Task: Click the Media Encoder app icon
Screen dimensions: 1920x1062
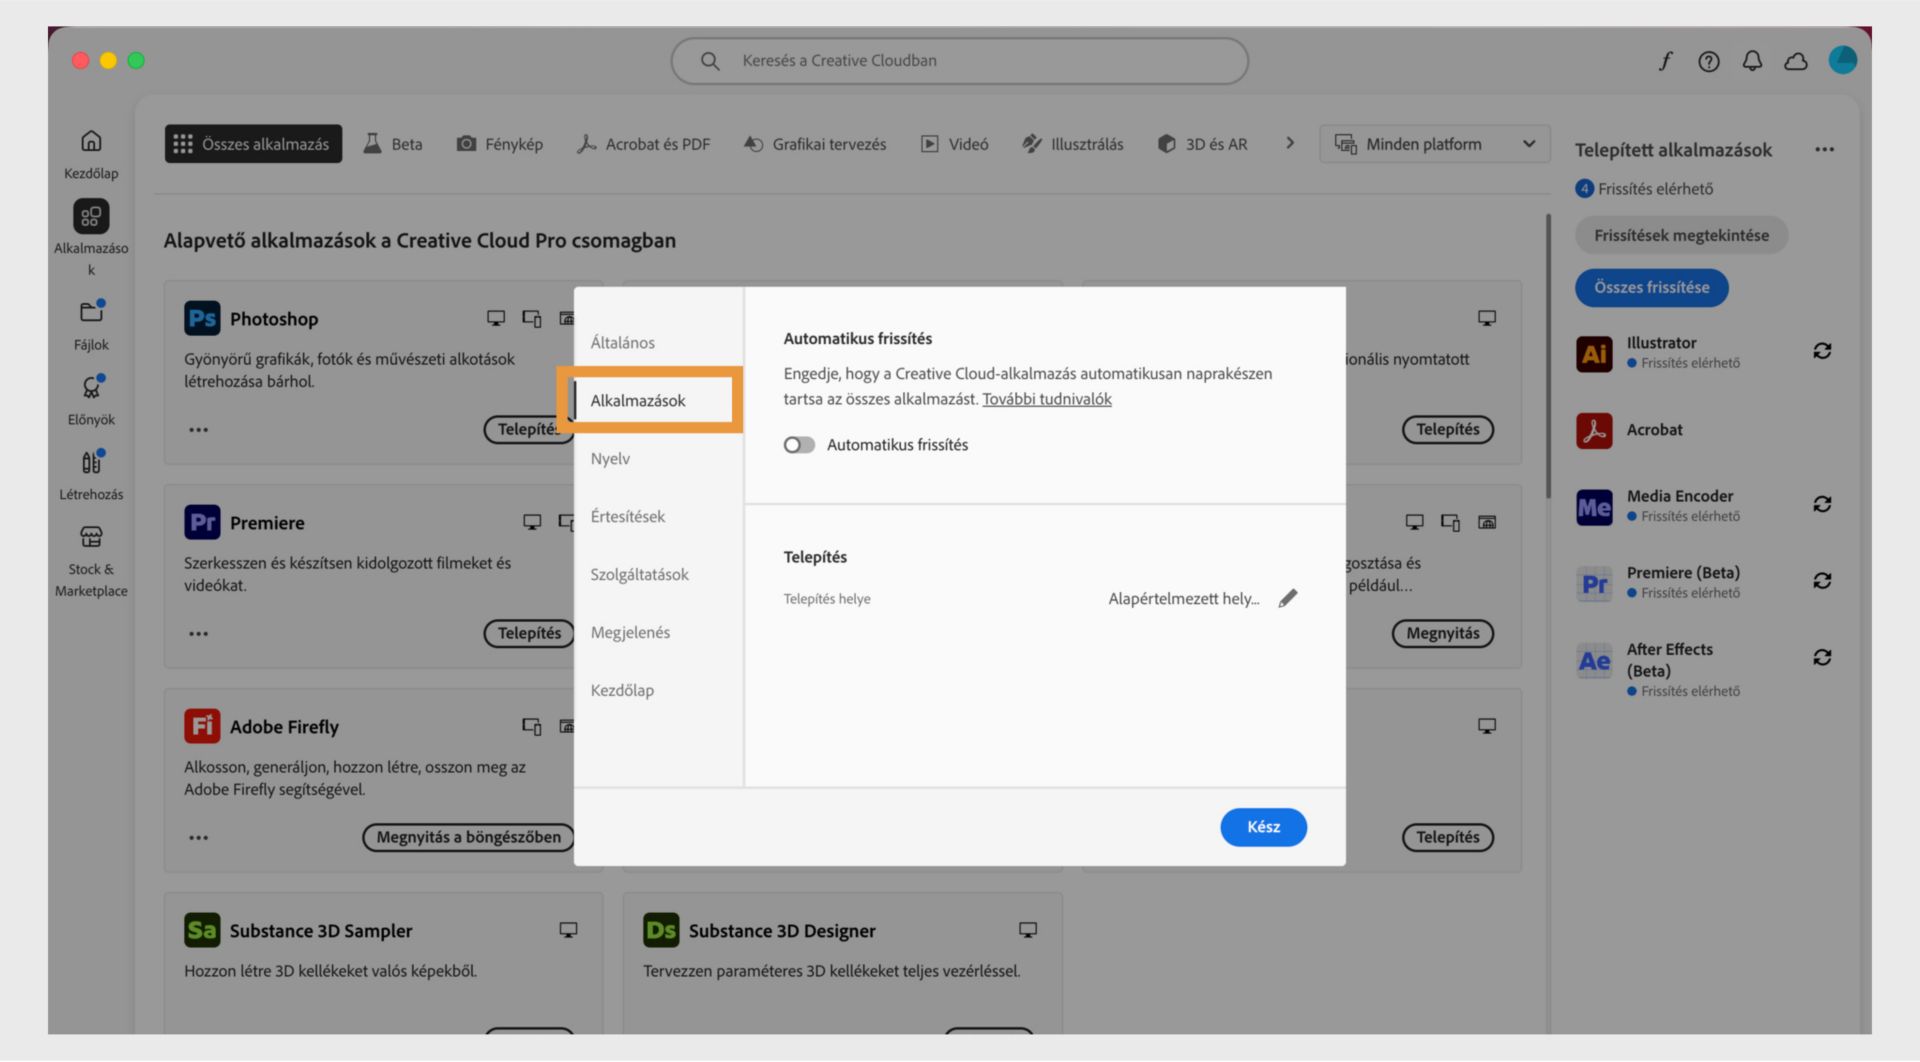Action: pyautogui.click(x=1594, y=507)
